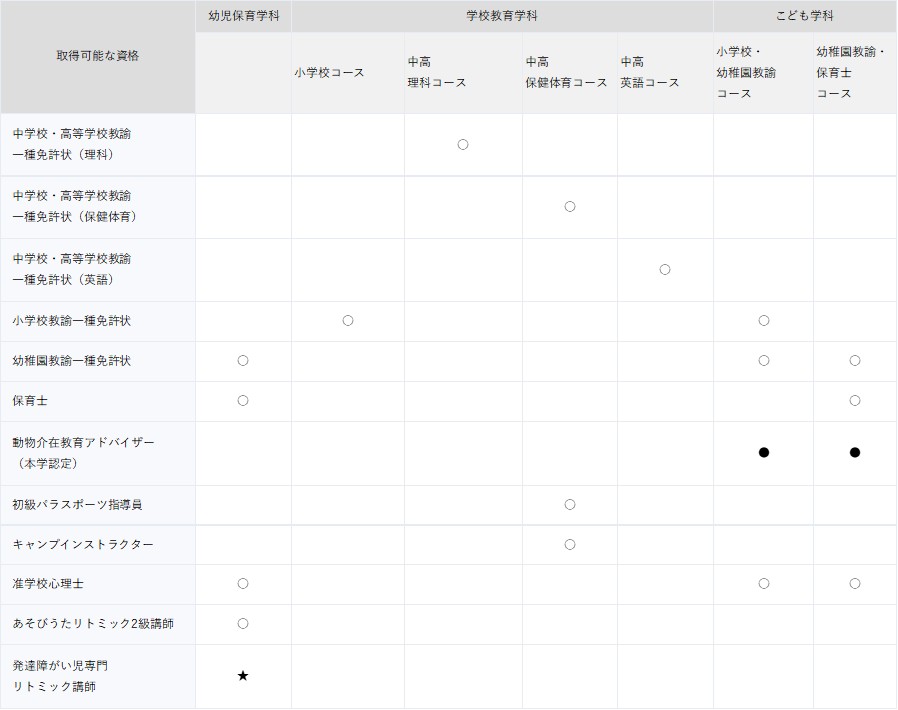Click the star in the 発達障がい児専門リトミック講師 row
This screenshot has width=898, height=710.
click(243, 676)
